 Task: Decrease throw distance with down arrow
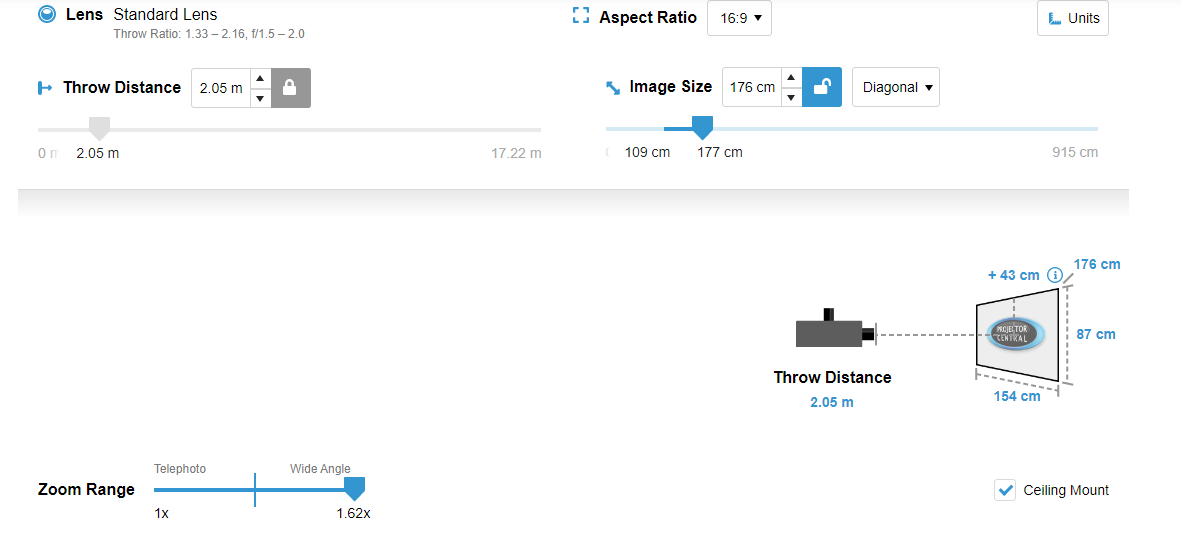coord(260,97)
